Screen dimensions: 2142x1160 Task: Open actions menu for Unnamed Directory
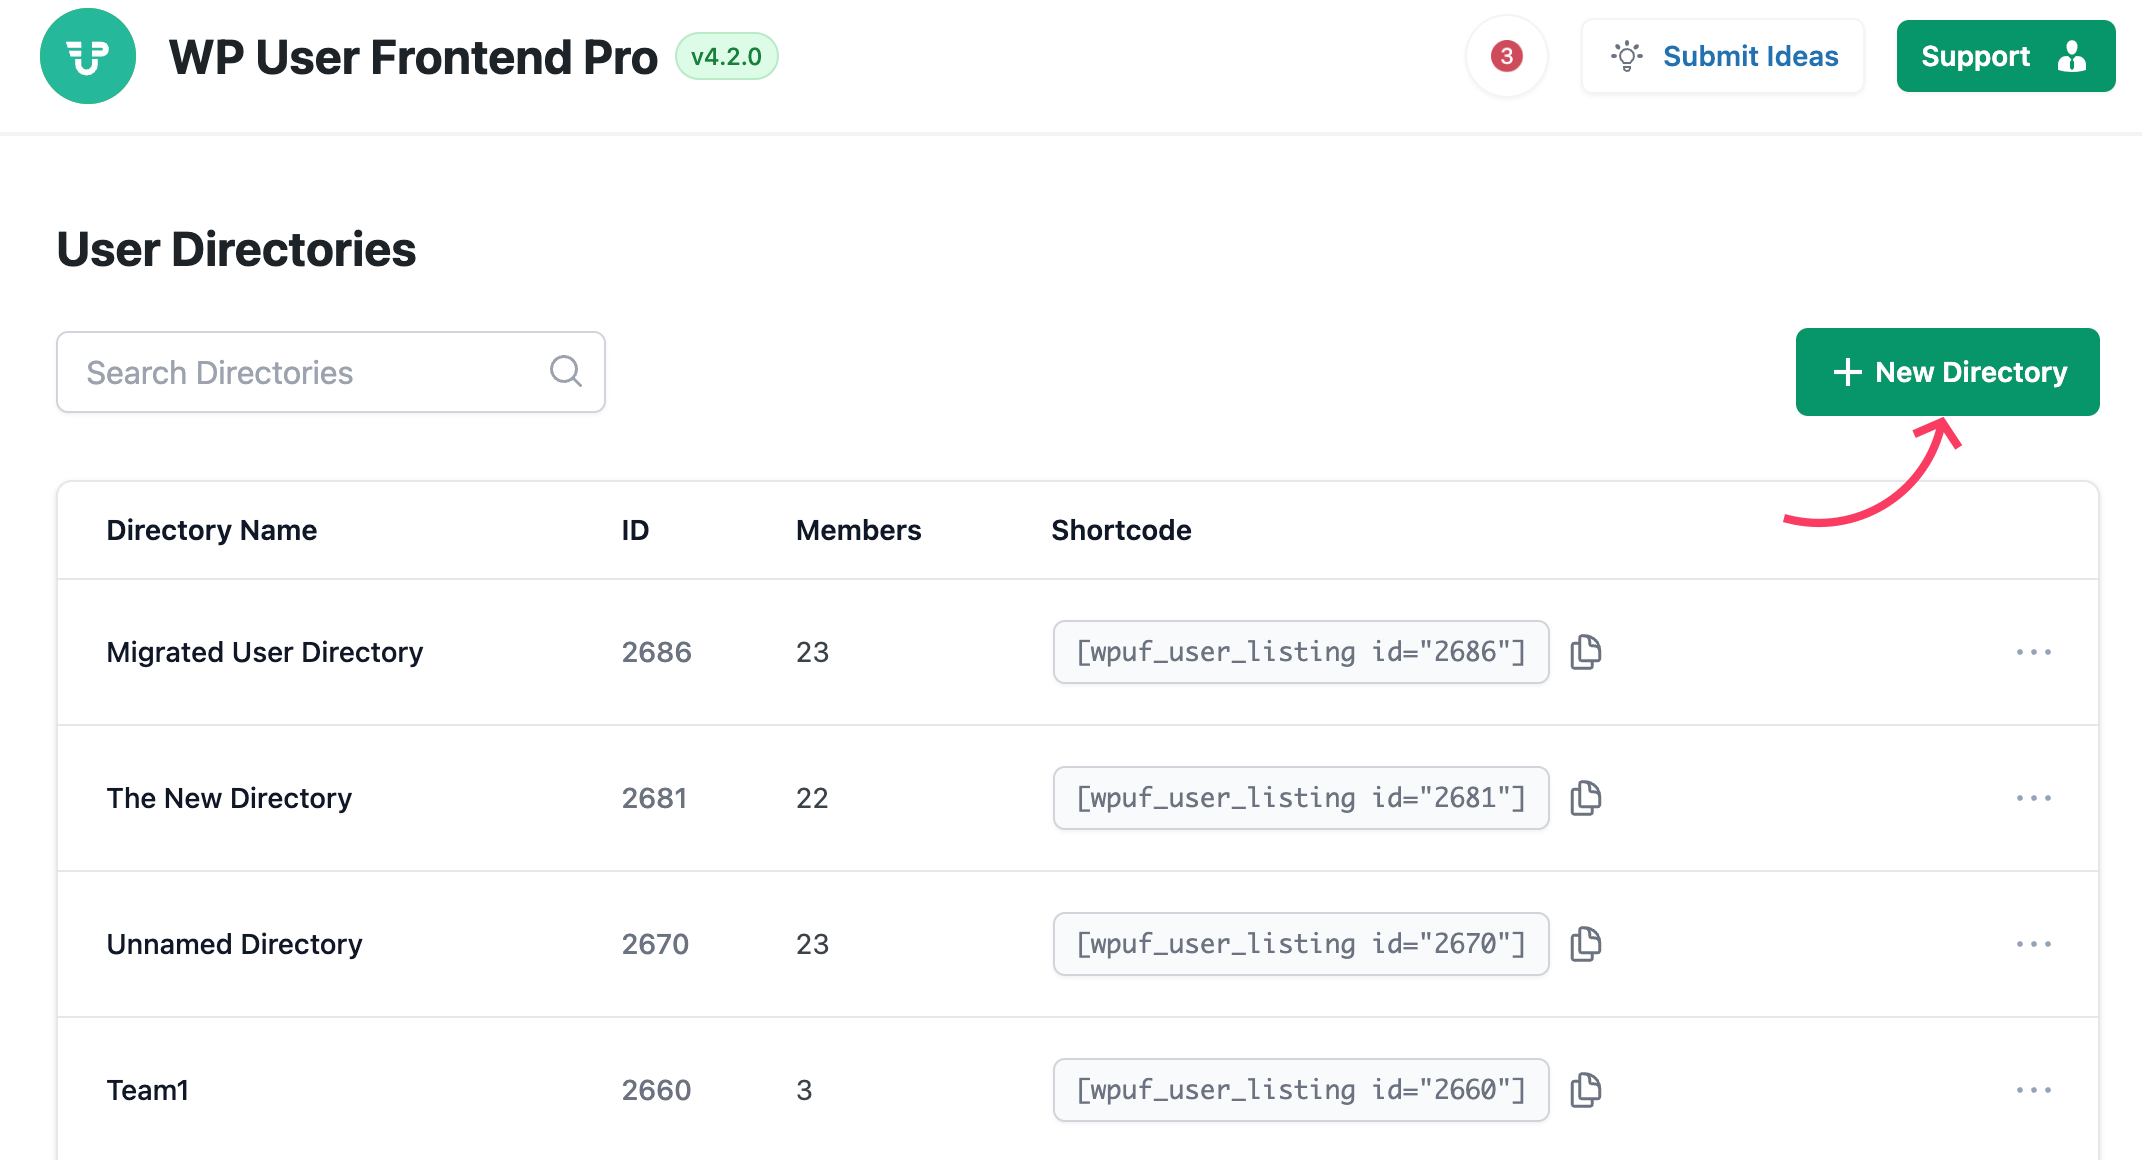coord(2034,944)
